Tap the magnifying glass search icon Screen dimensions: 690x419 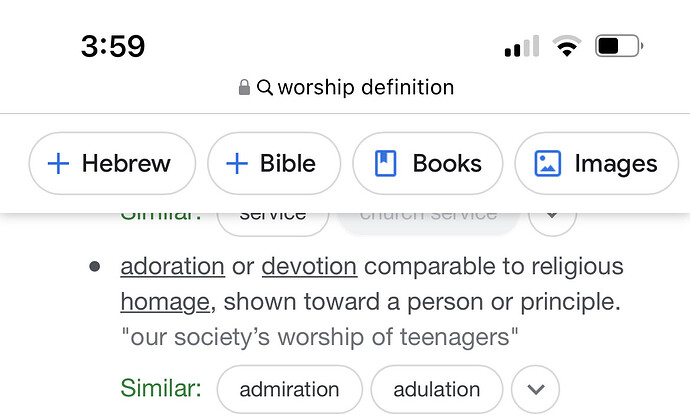[x=265, y=87]
